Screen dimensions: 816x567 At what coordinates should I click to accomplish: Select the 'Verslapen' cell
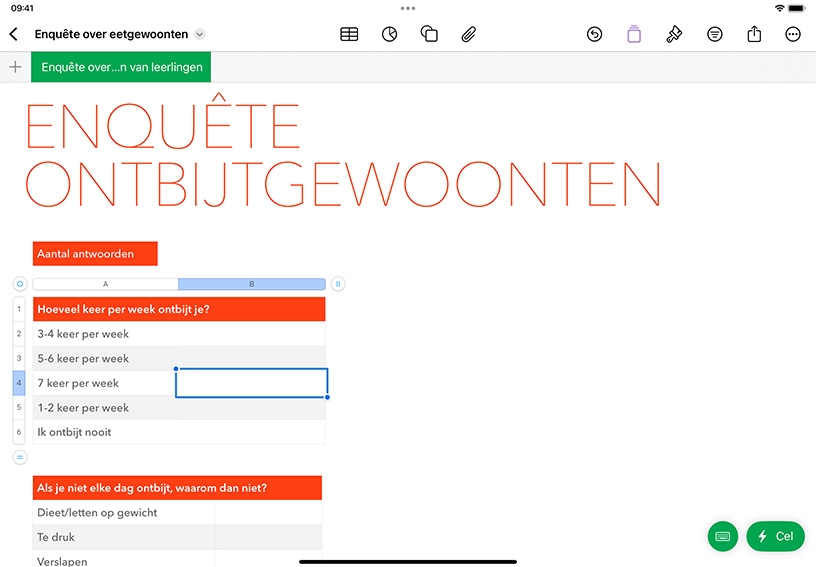click(124, 560)
